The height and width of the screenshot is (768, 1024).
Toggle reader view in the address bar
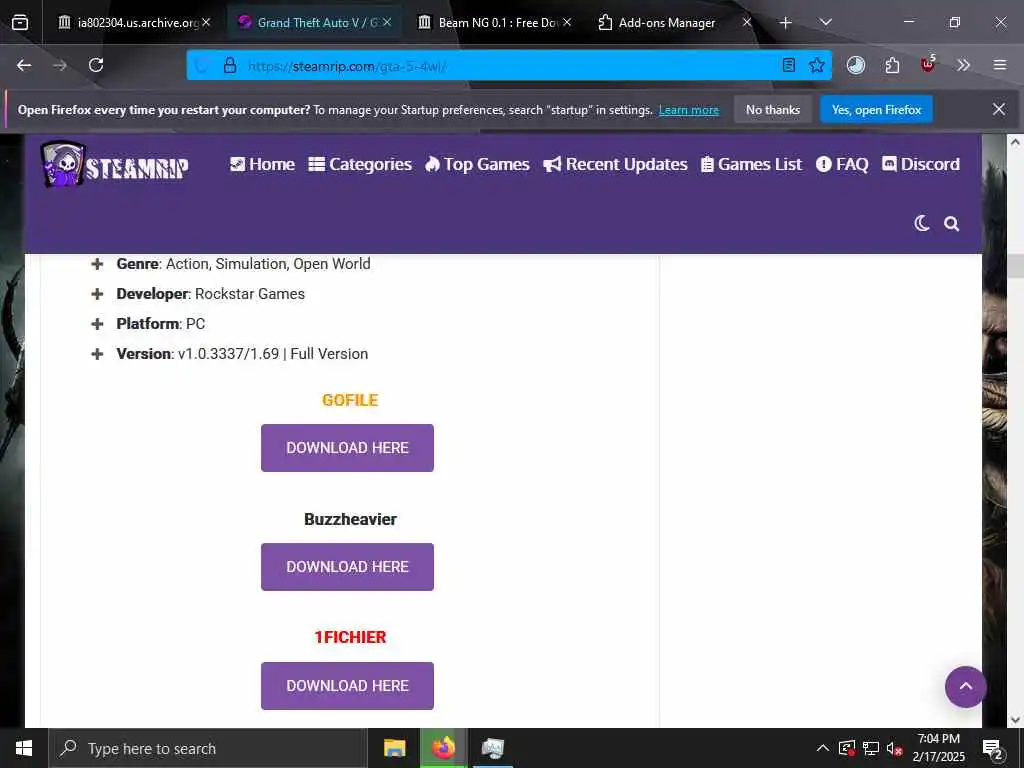[789, 65]
